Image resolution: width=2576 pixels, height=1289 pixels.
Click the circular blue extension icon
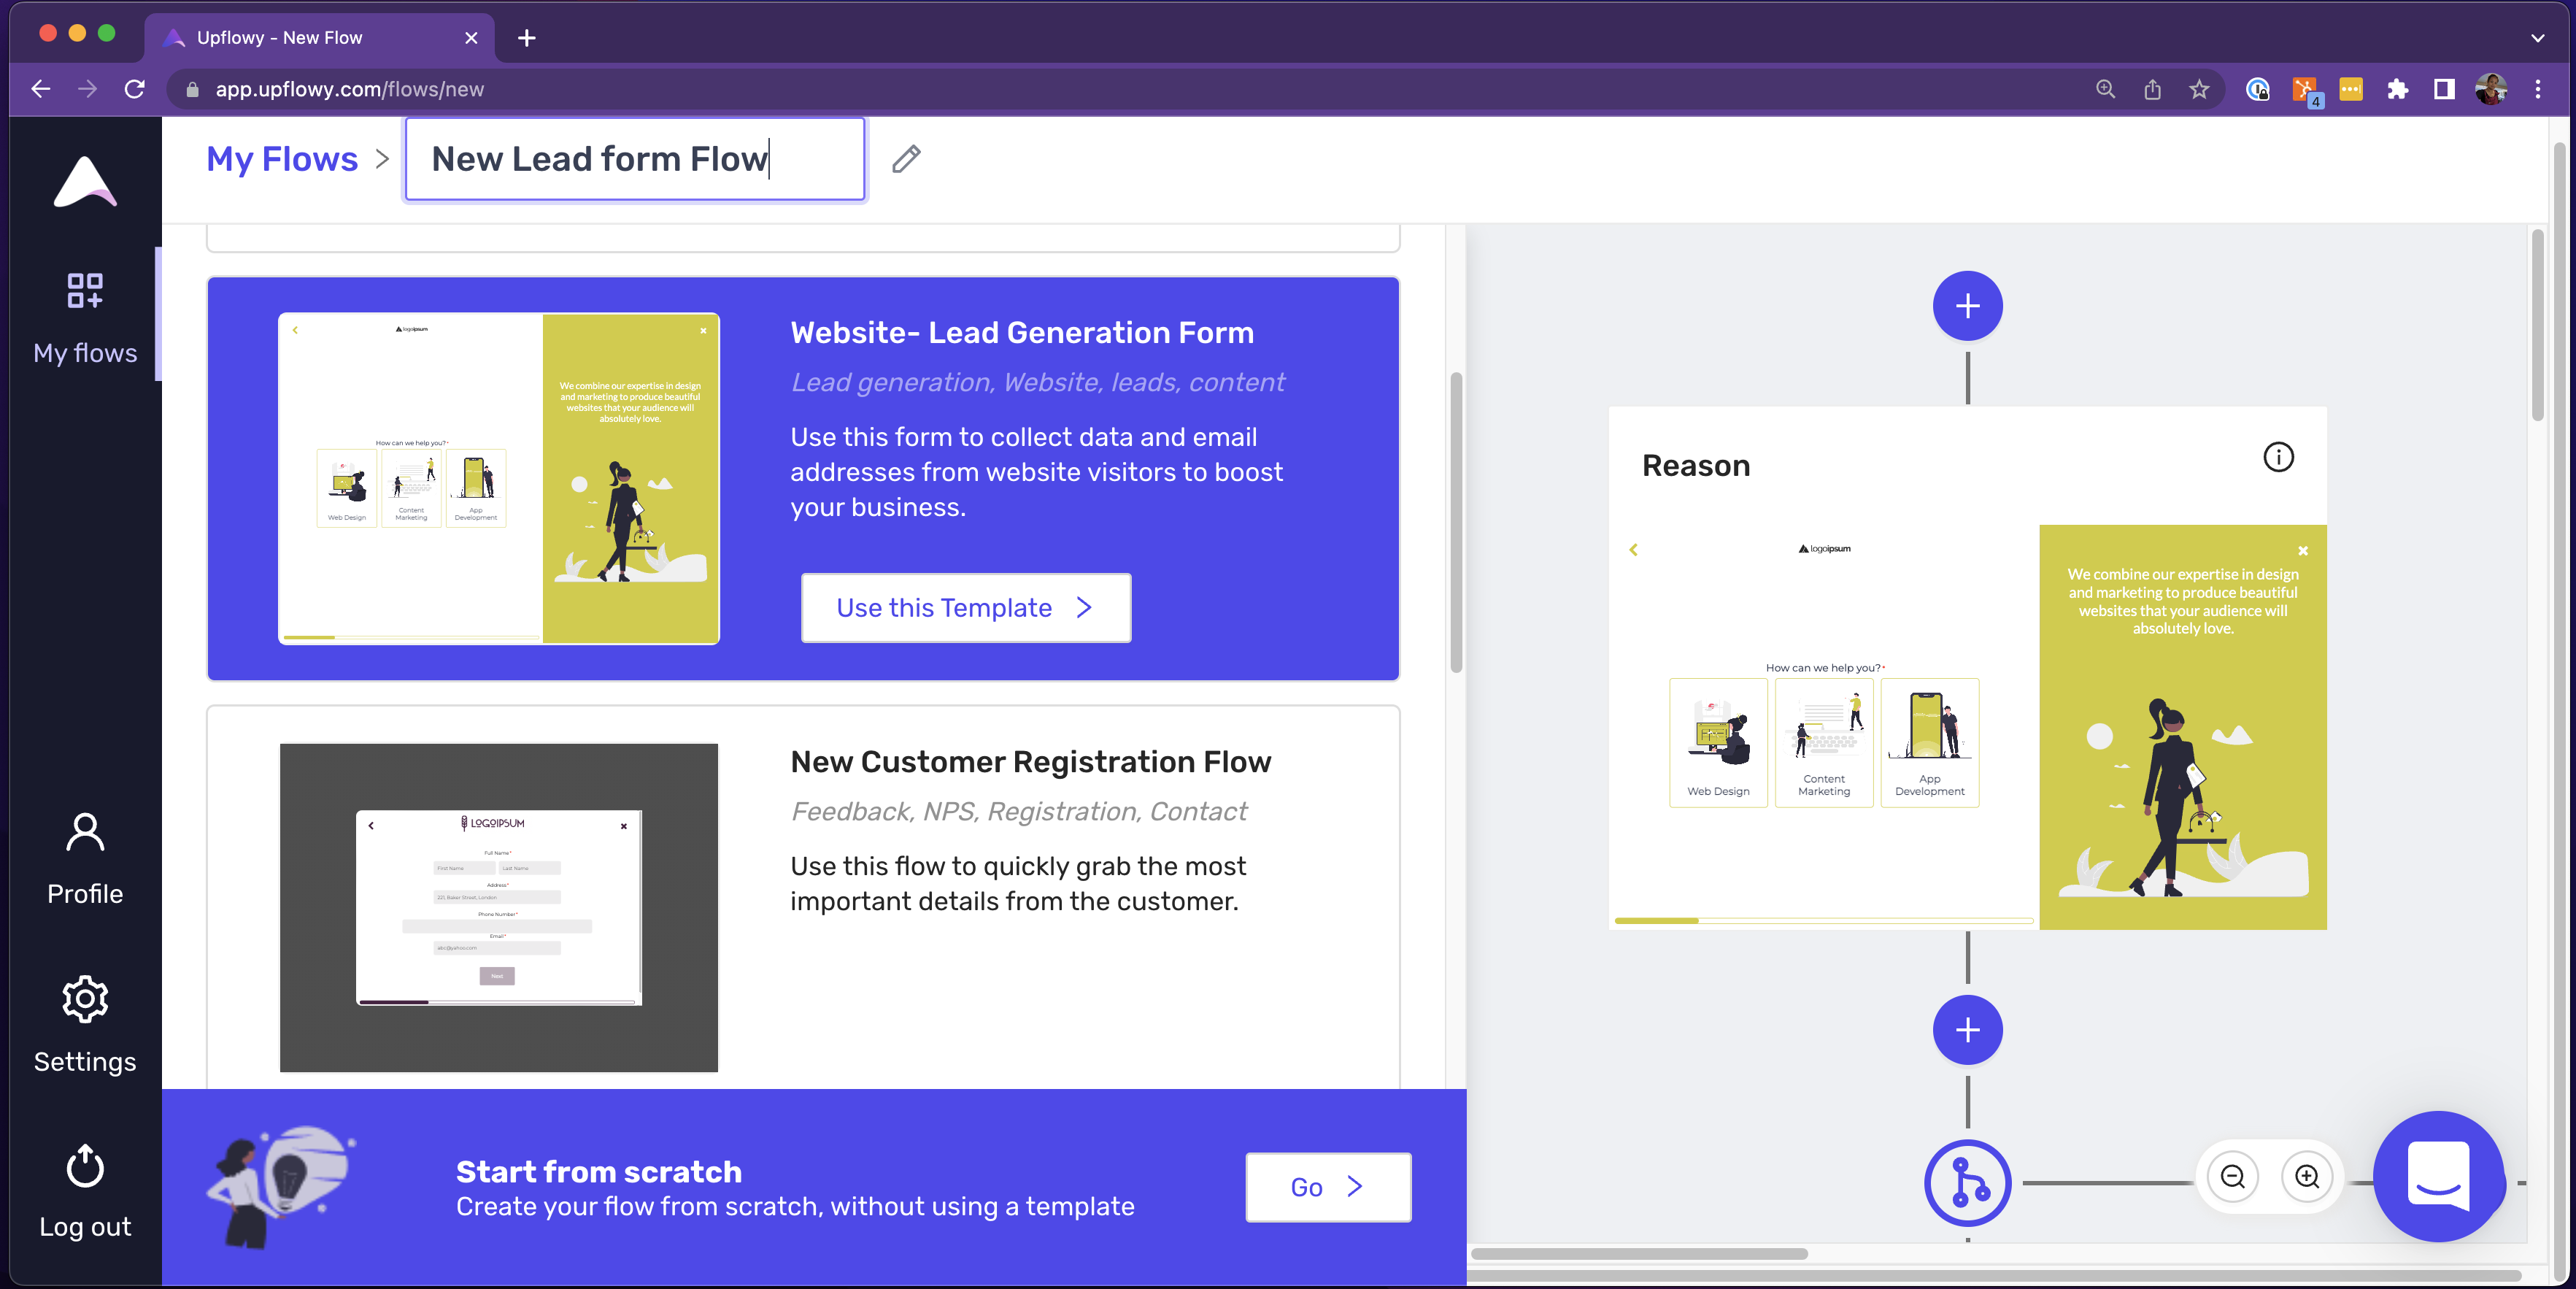[x=2257, y=89]
